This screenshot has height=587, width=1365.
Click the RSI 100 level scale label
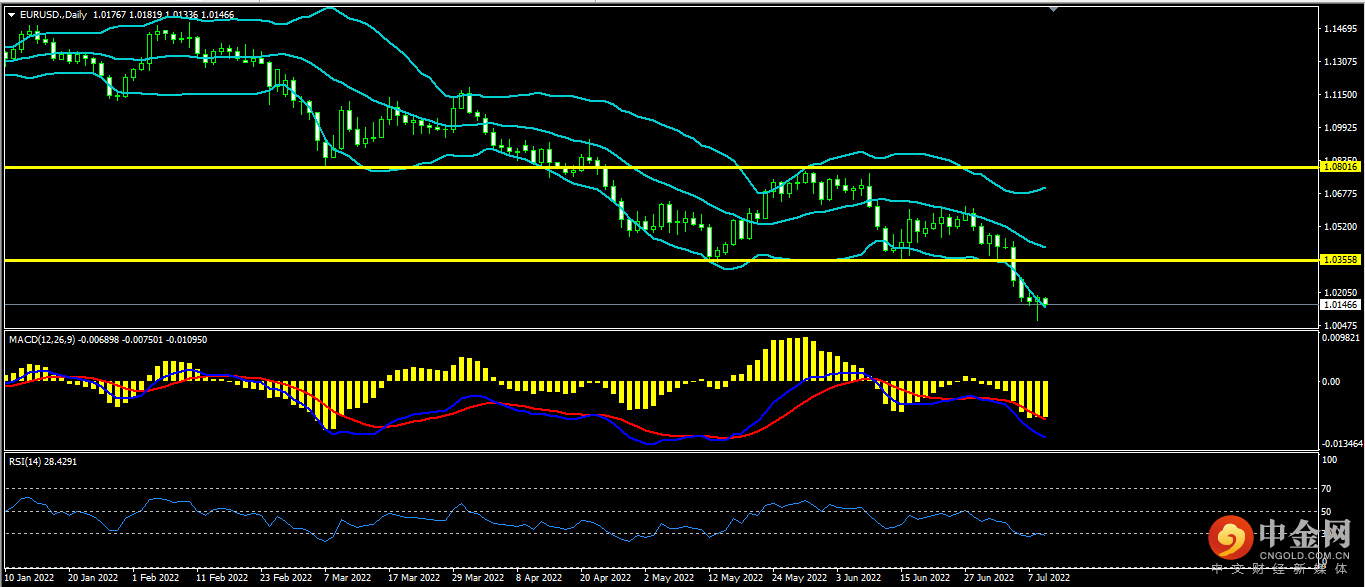tap(1330, 461)
